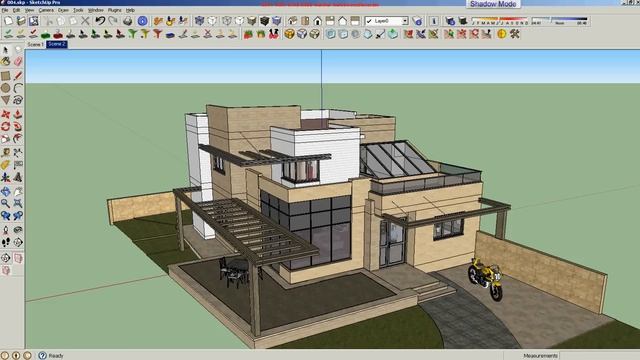Switch to the Iso view house icon

pyautogui.click(x=292, y=20)
